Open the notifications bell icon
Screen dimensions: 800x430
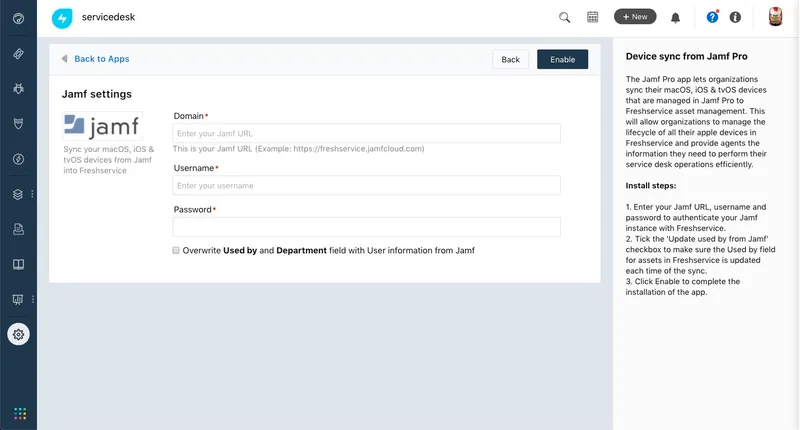pos(676,18)
